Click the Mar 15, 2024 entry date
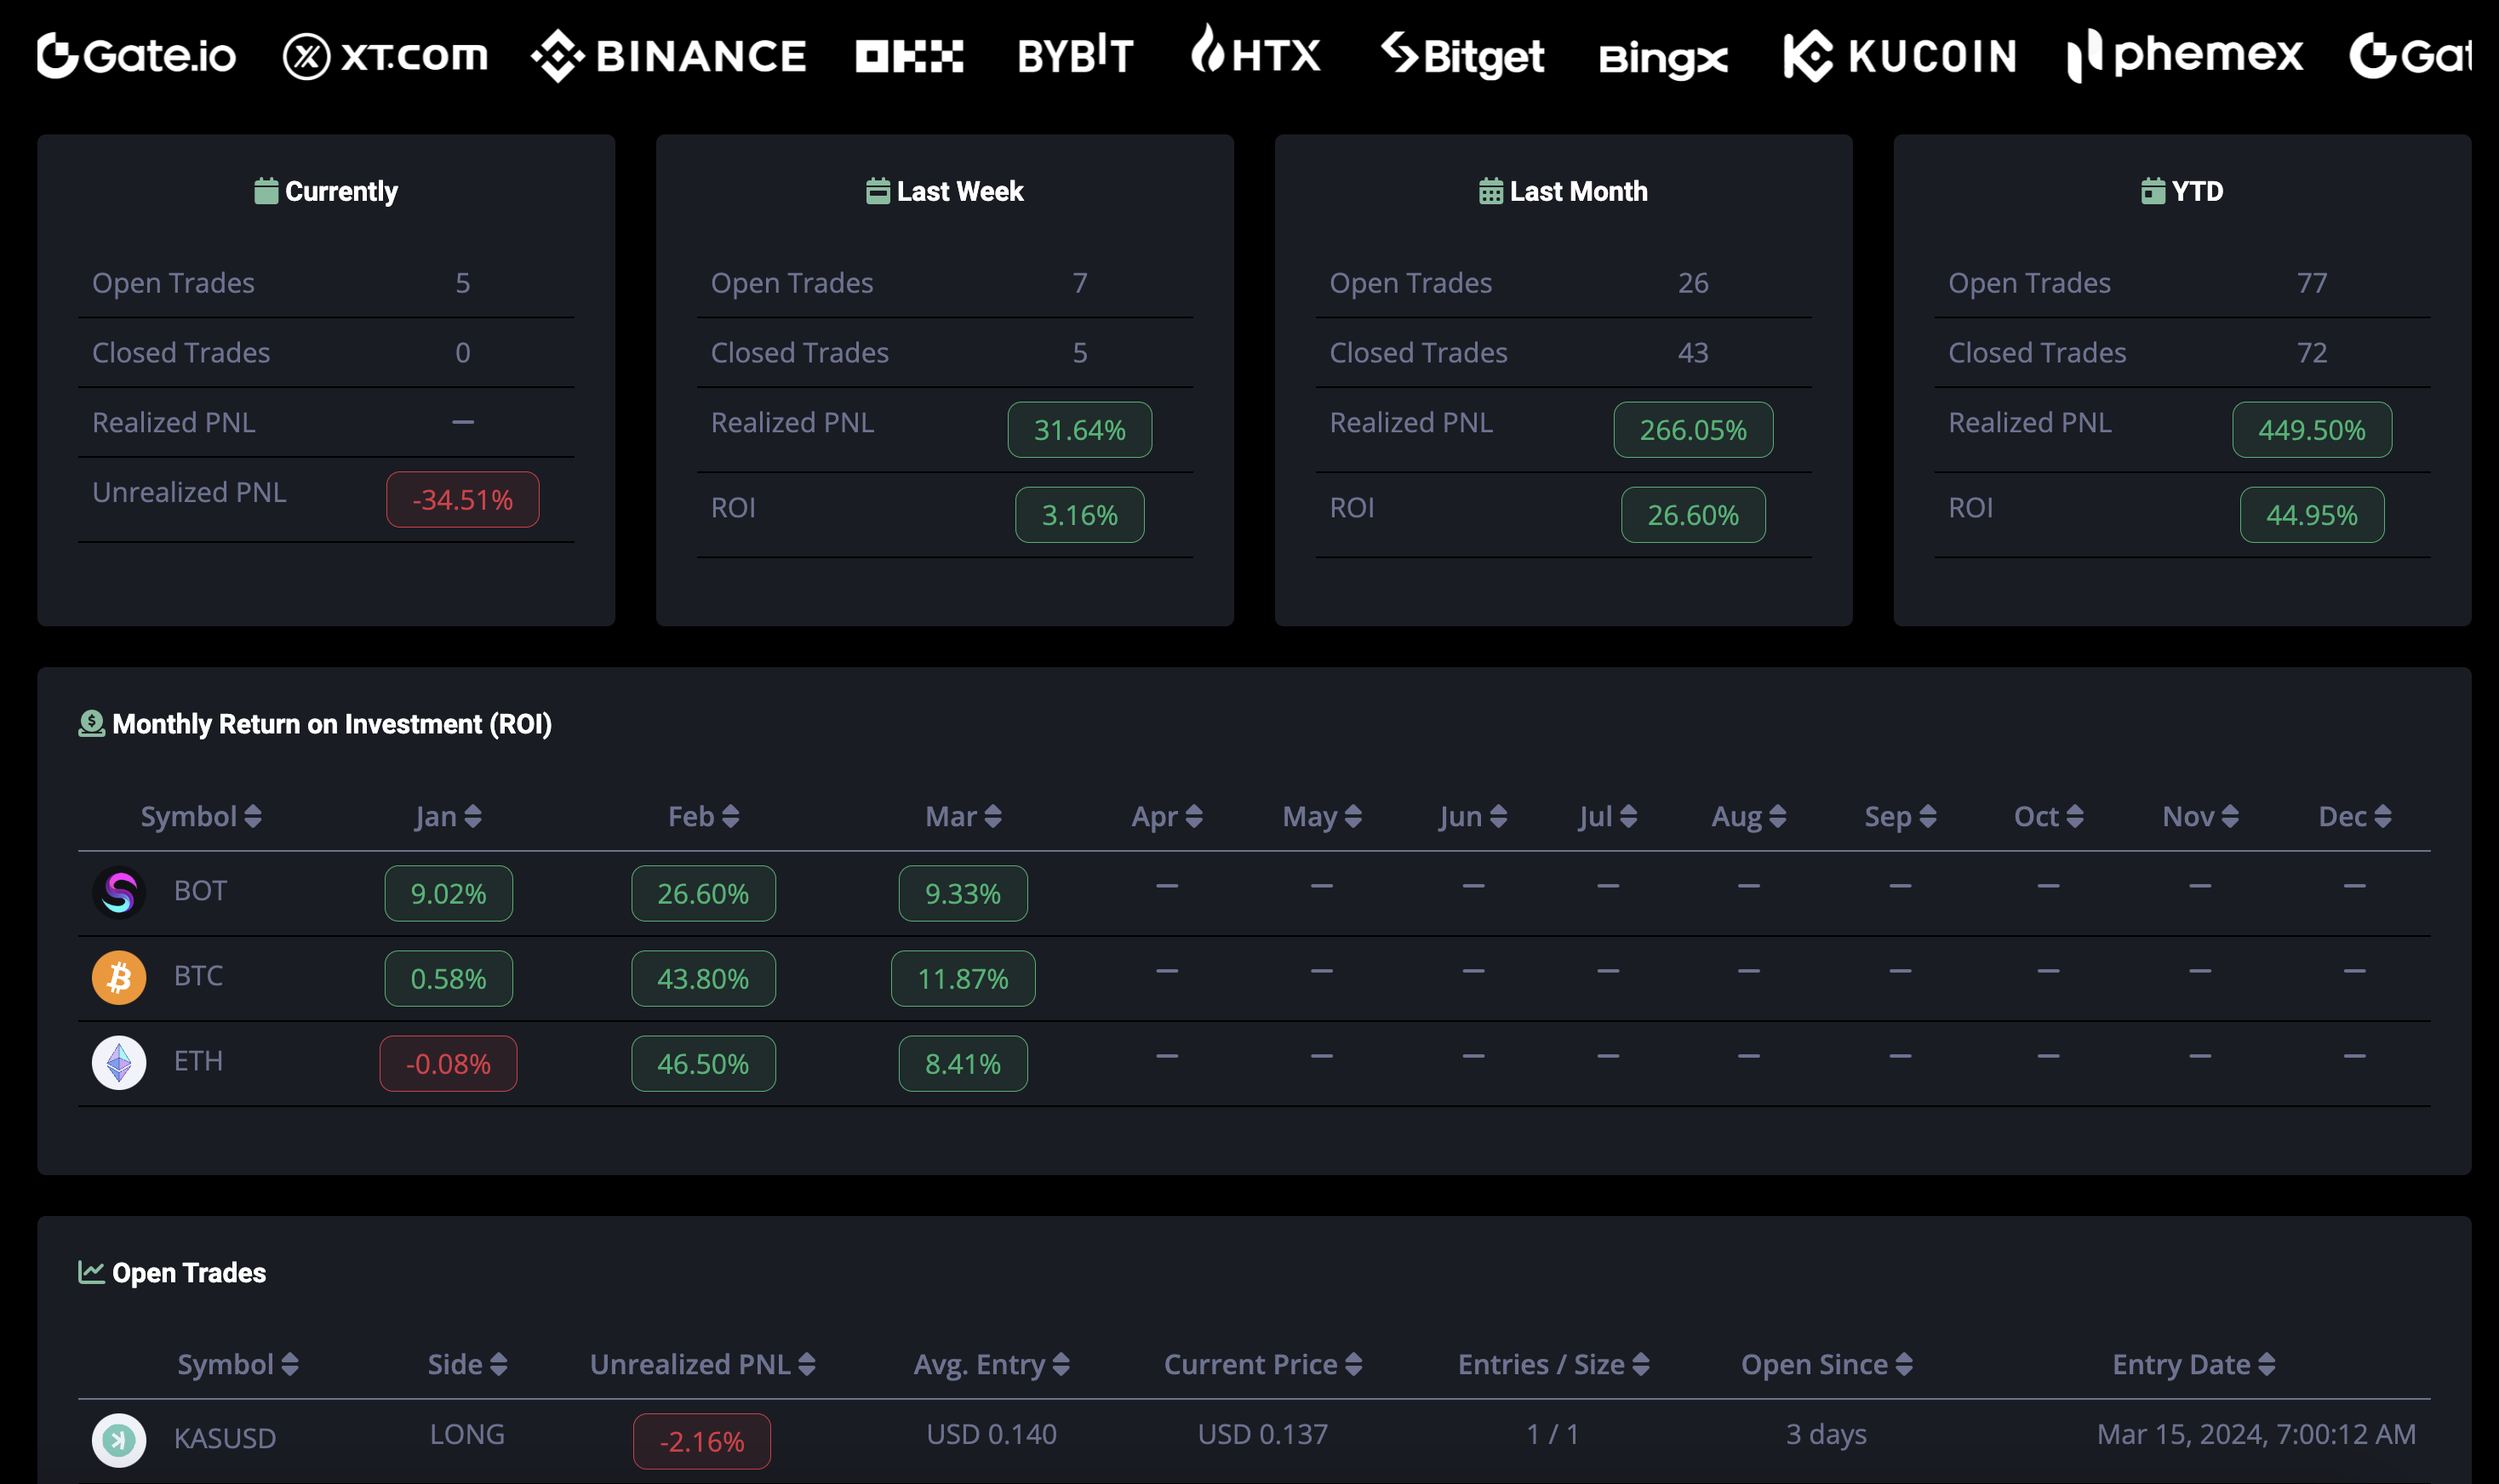 pos(2256,1434)
